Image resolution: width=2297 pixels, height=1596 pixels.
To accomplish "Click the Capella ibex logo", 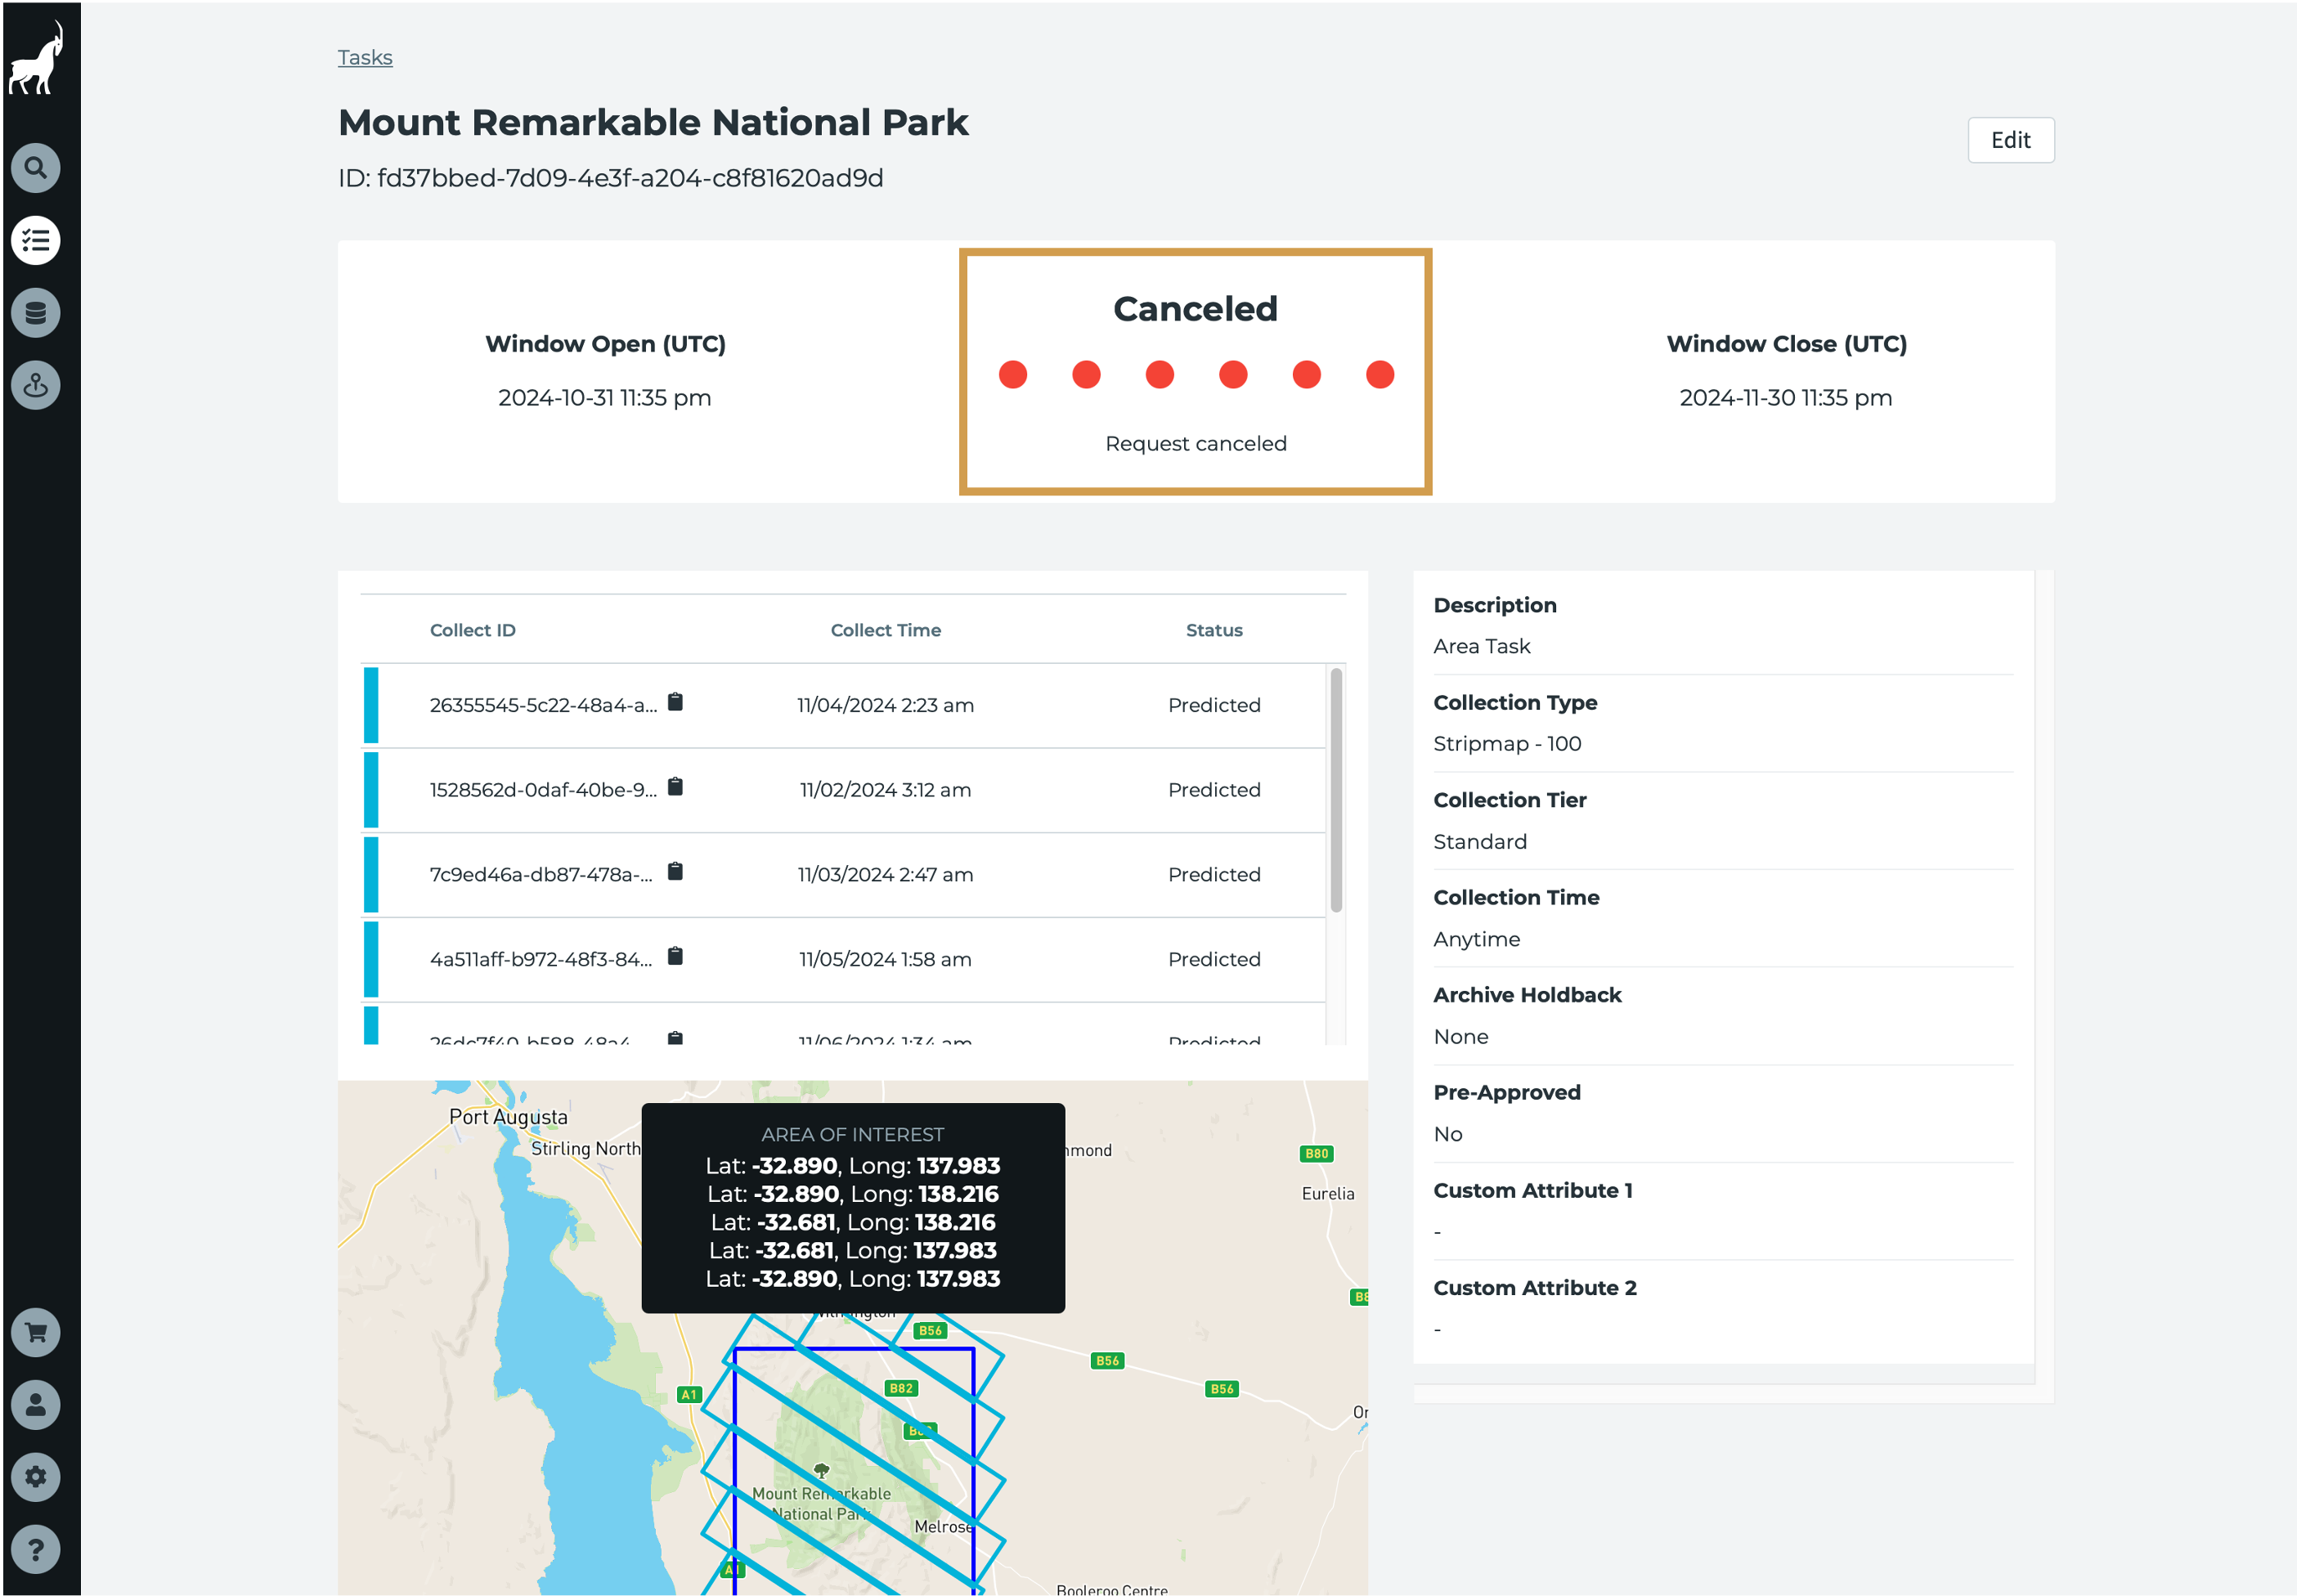I will (x=36, y=58).
